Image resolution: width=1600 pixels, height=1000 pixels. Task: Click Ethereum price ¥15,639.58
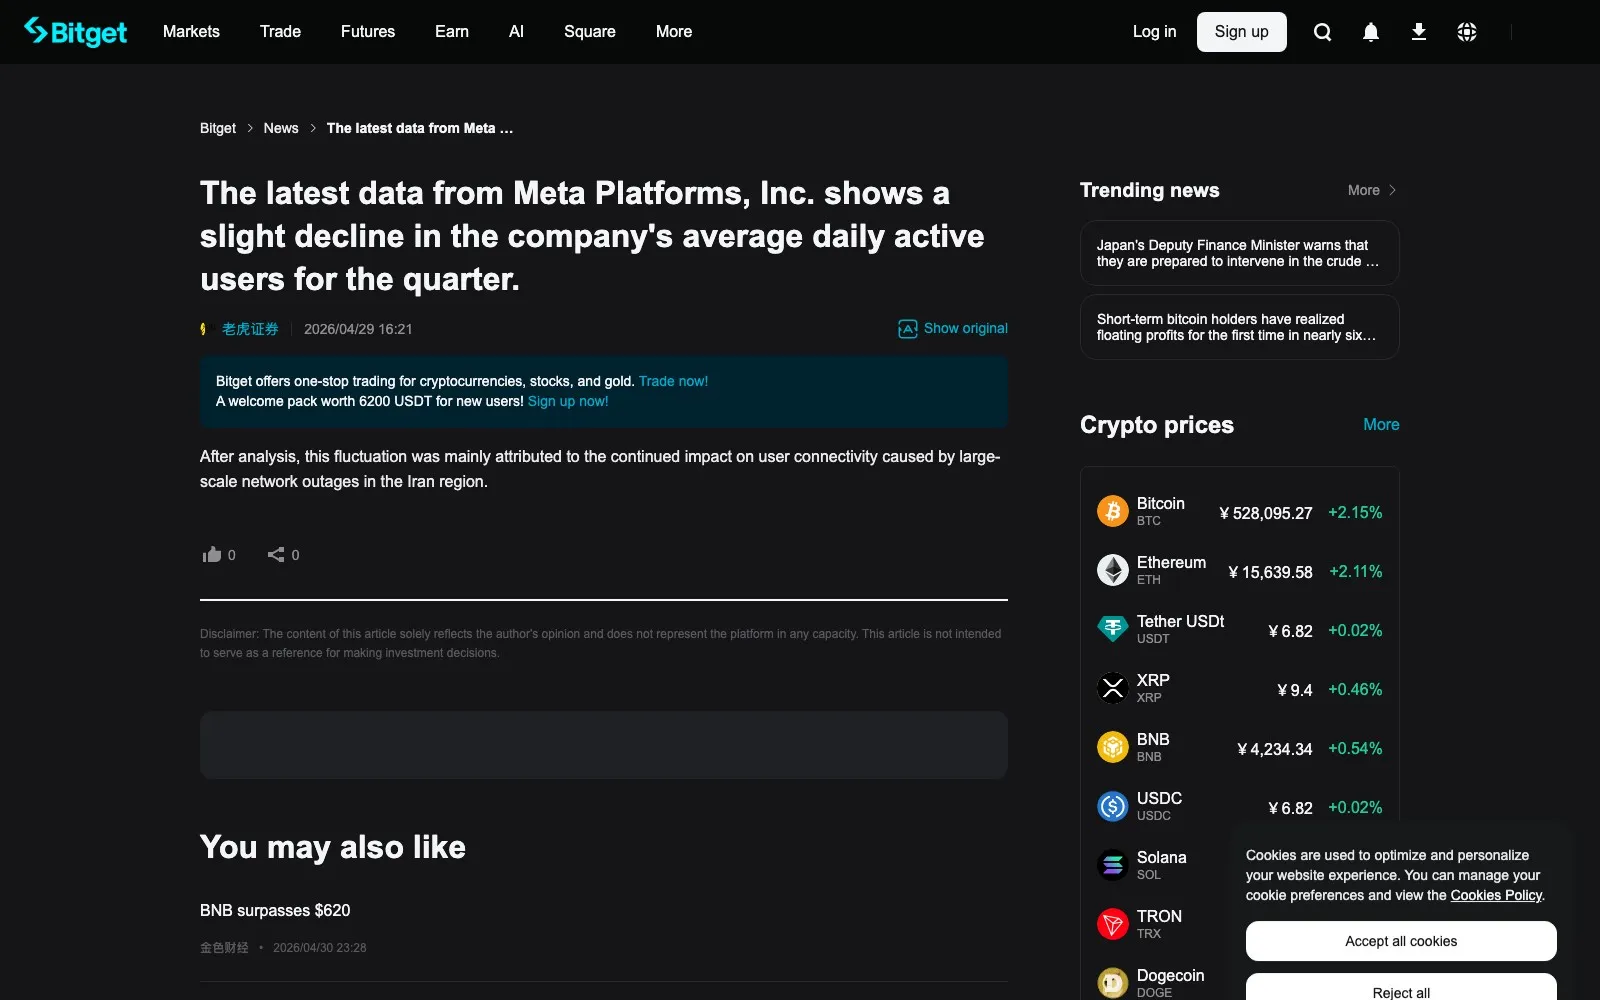[x=1270, y=572]
